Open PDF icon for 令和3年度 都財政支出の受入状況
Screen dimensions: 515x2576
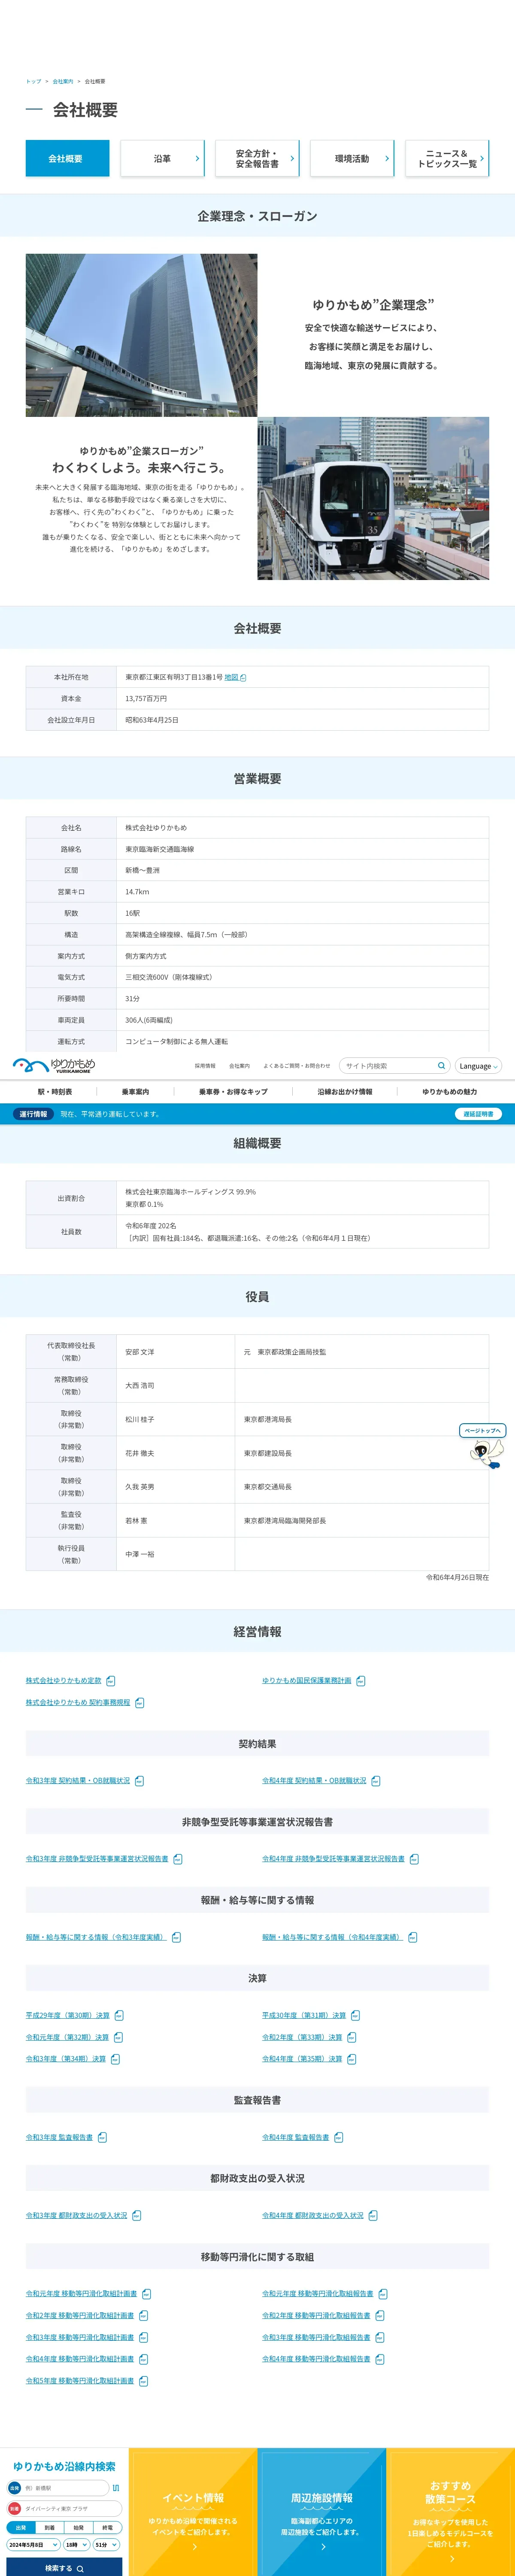(137, 2215)
